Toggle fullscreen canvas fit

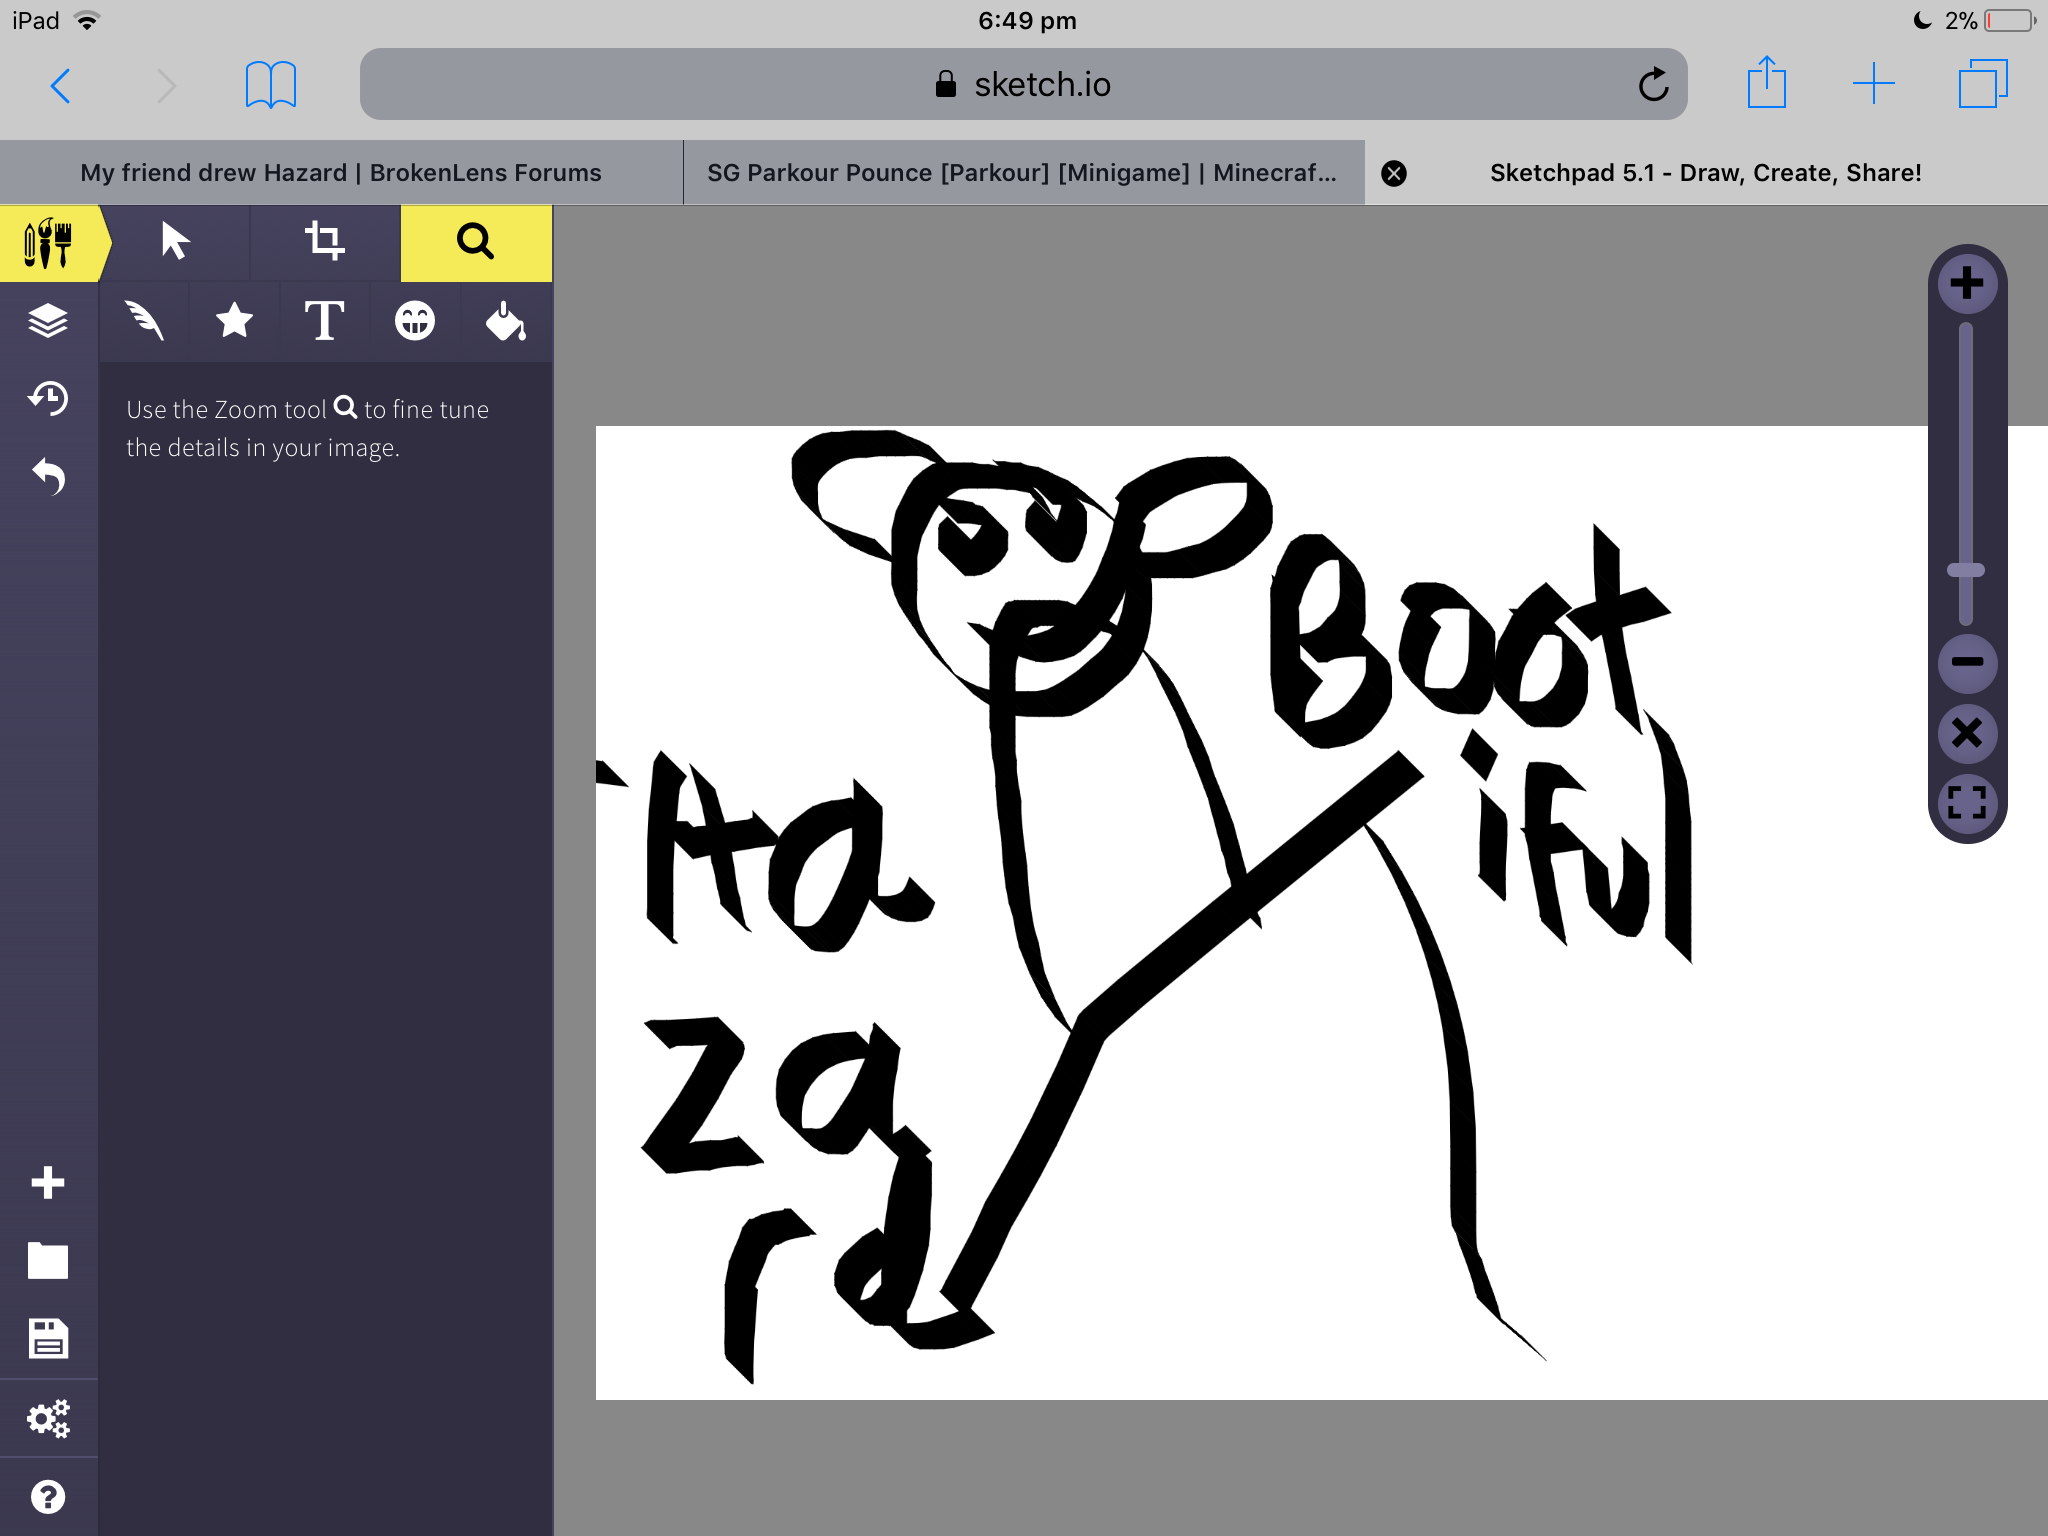pos(1967,803)
